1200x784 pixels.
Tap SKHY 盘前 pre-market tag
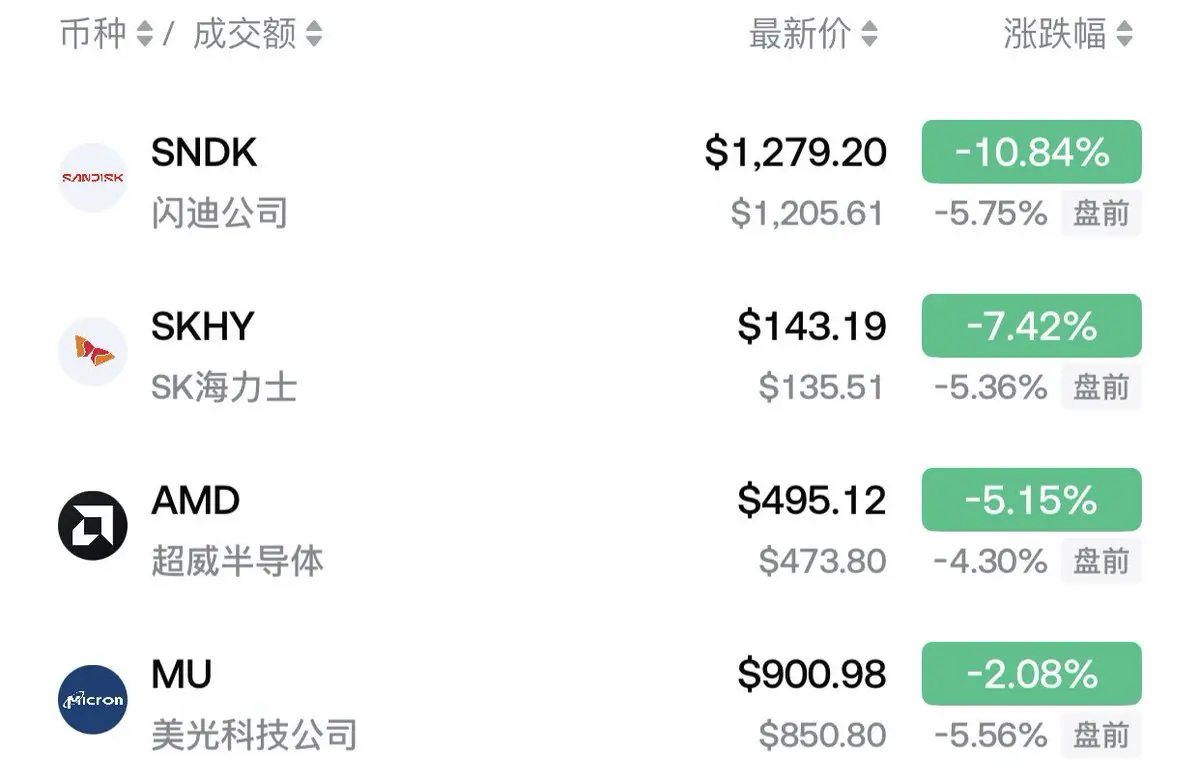click(1101, 387)
